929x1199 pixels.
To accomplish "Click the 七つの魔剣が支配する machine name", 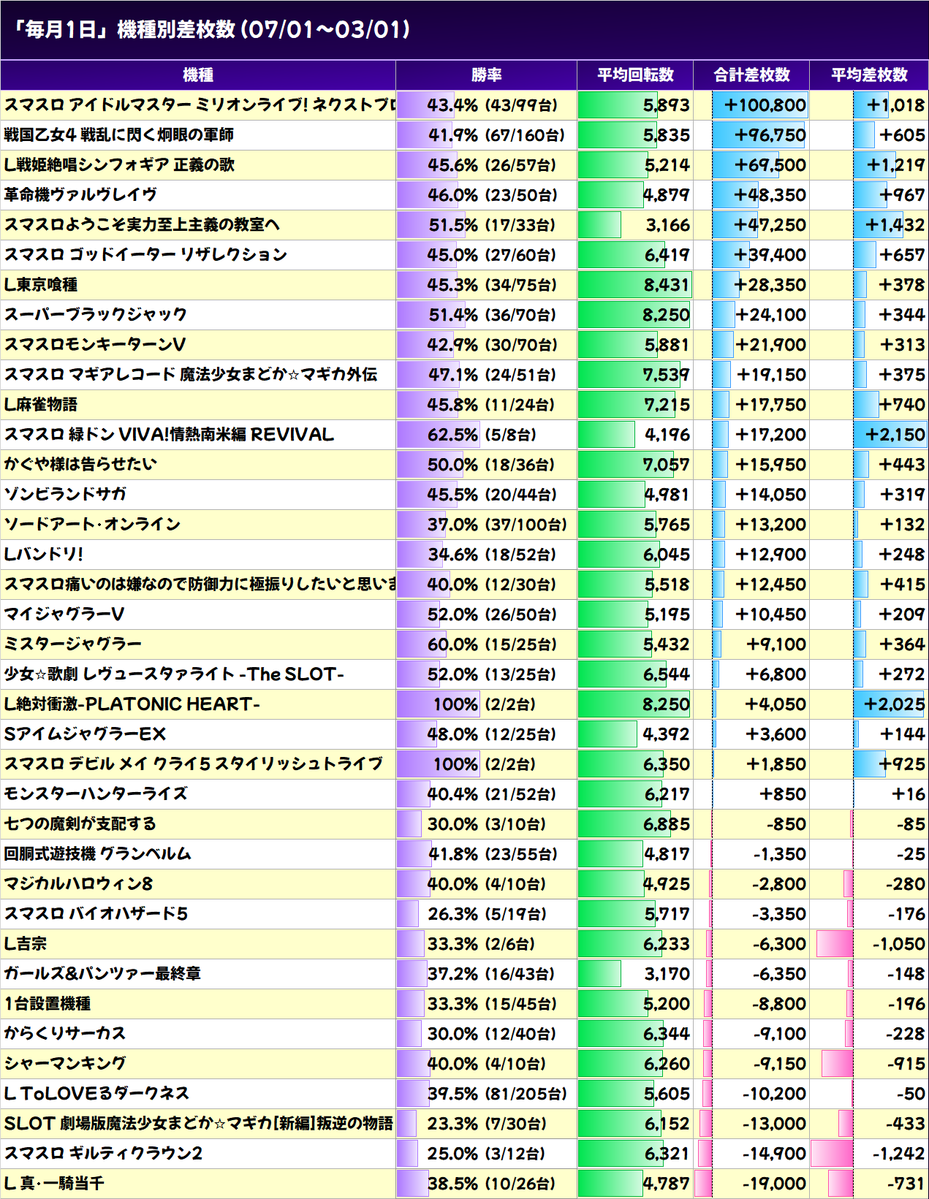I will pyautogui.click(x=80, y=824).
